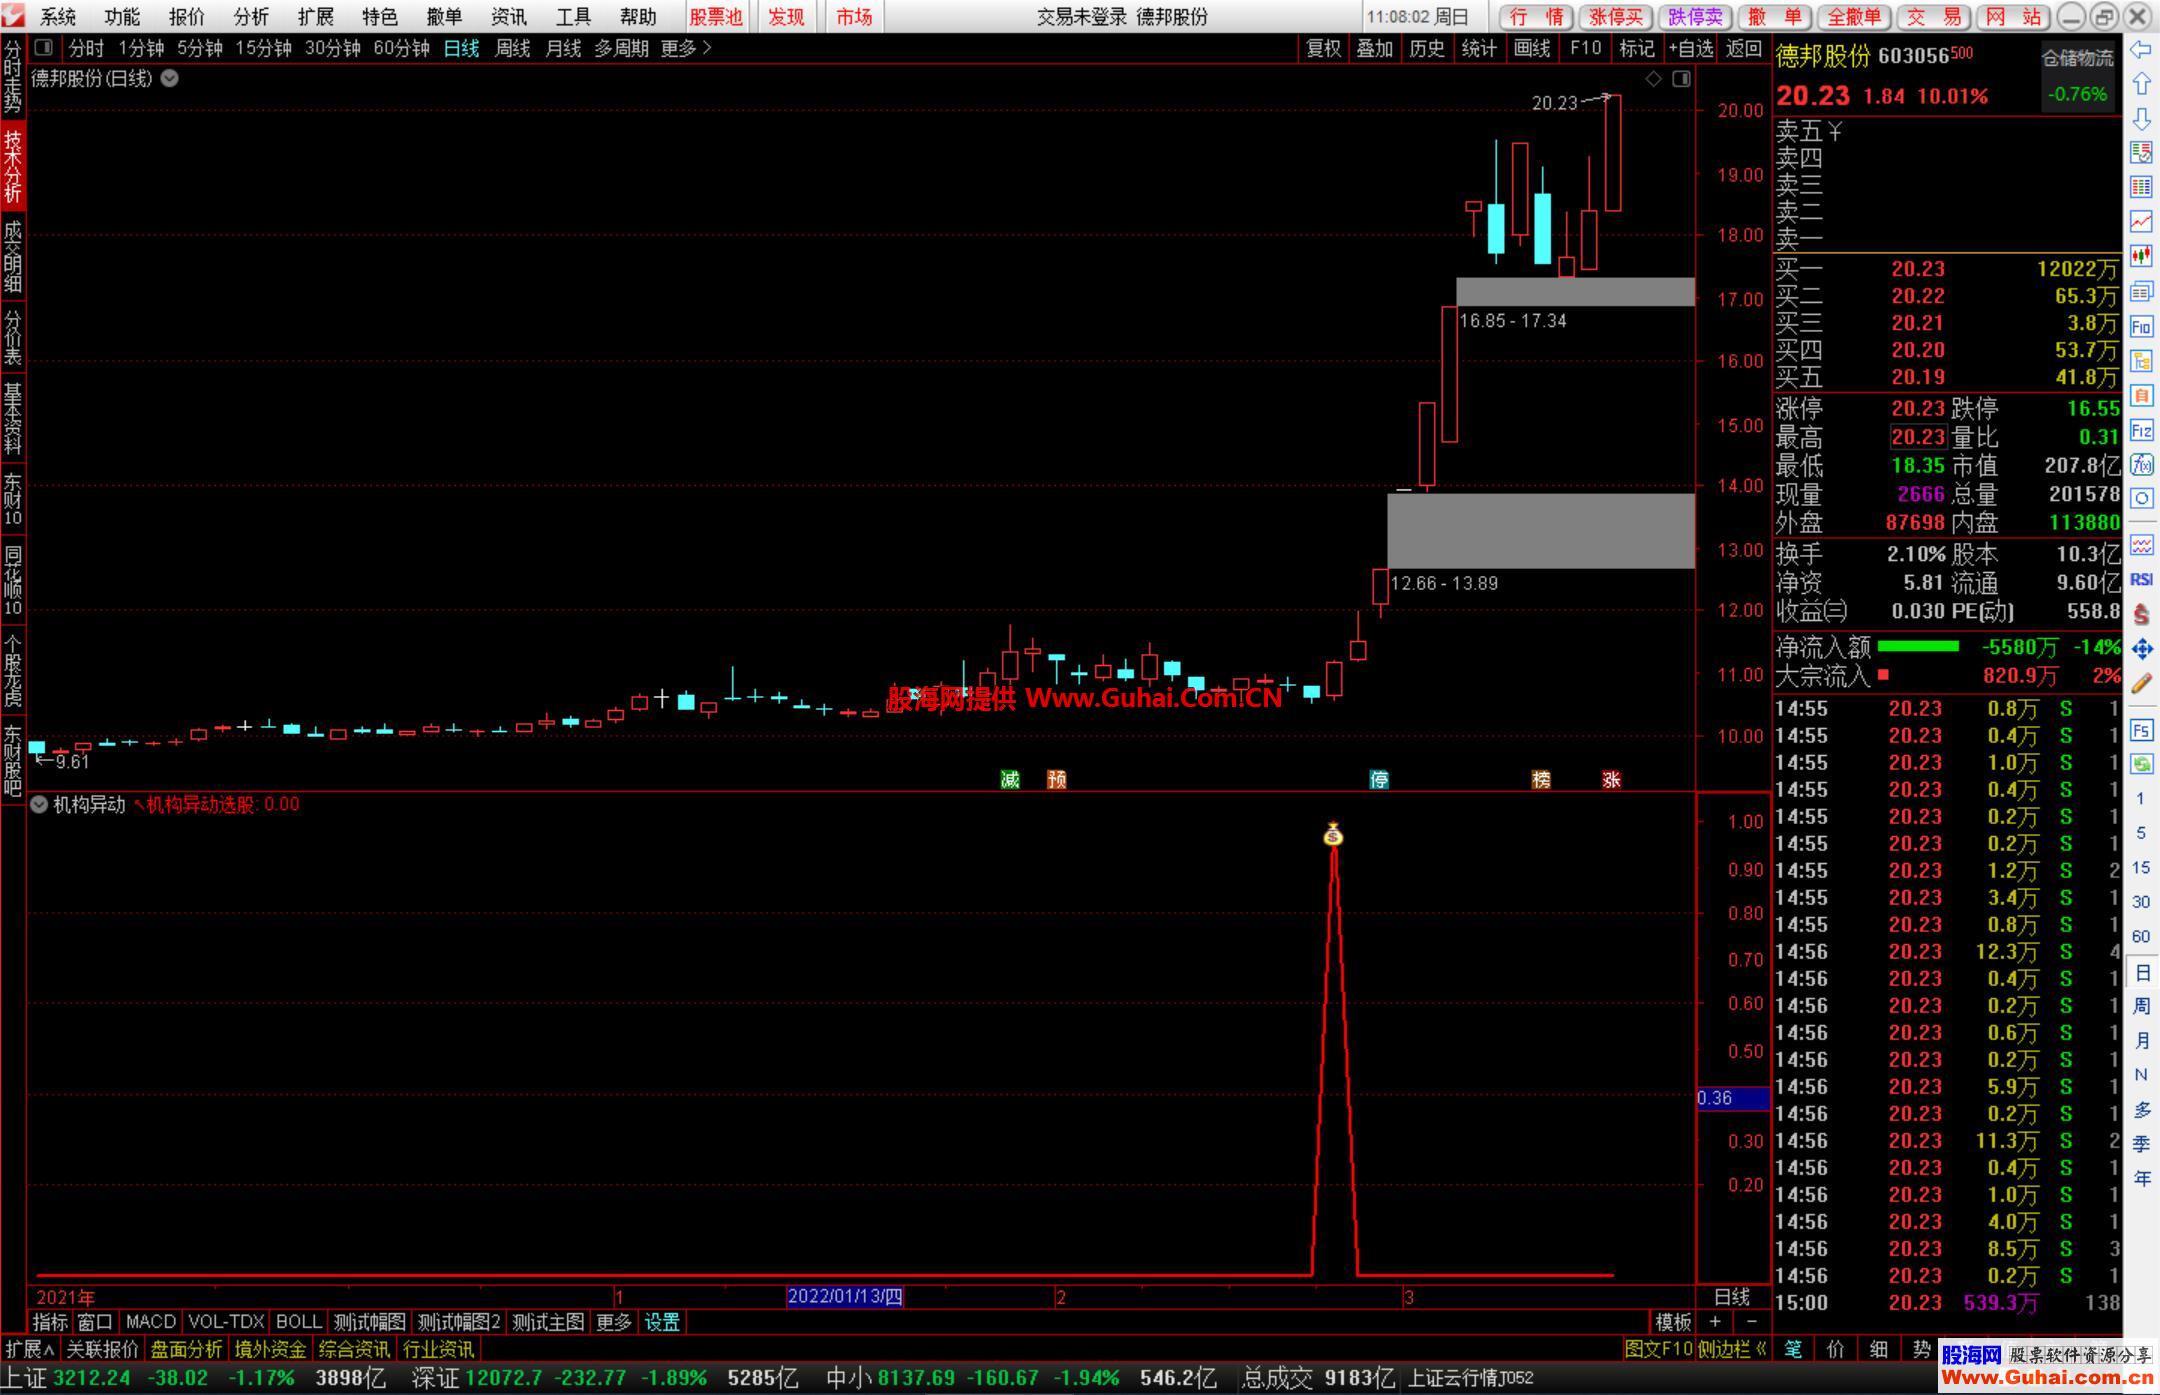Click the upper gray gap zone 16.85-17.34

pos(1575,292)
